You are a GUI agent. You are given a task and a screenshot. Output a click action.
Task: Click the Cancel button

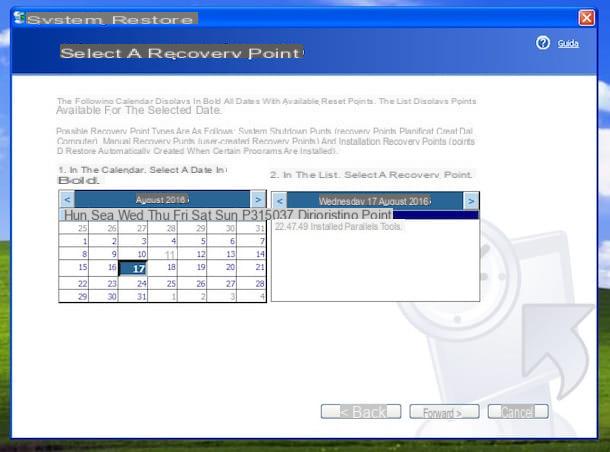coord(518,412)
